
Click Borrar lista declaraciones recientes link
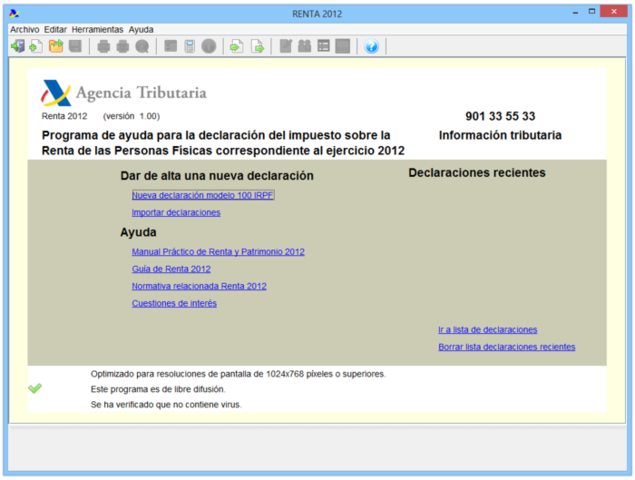[507, 347]
